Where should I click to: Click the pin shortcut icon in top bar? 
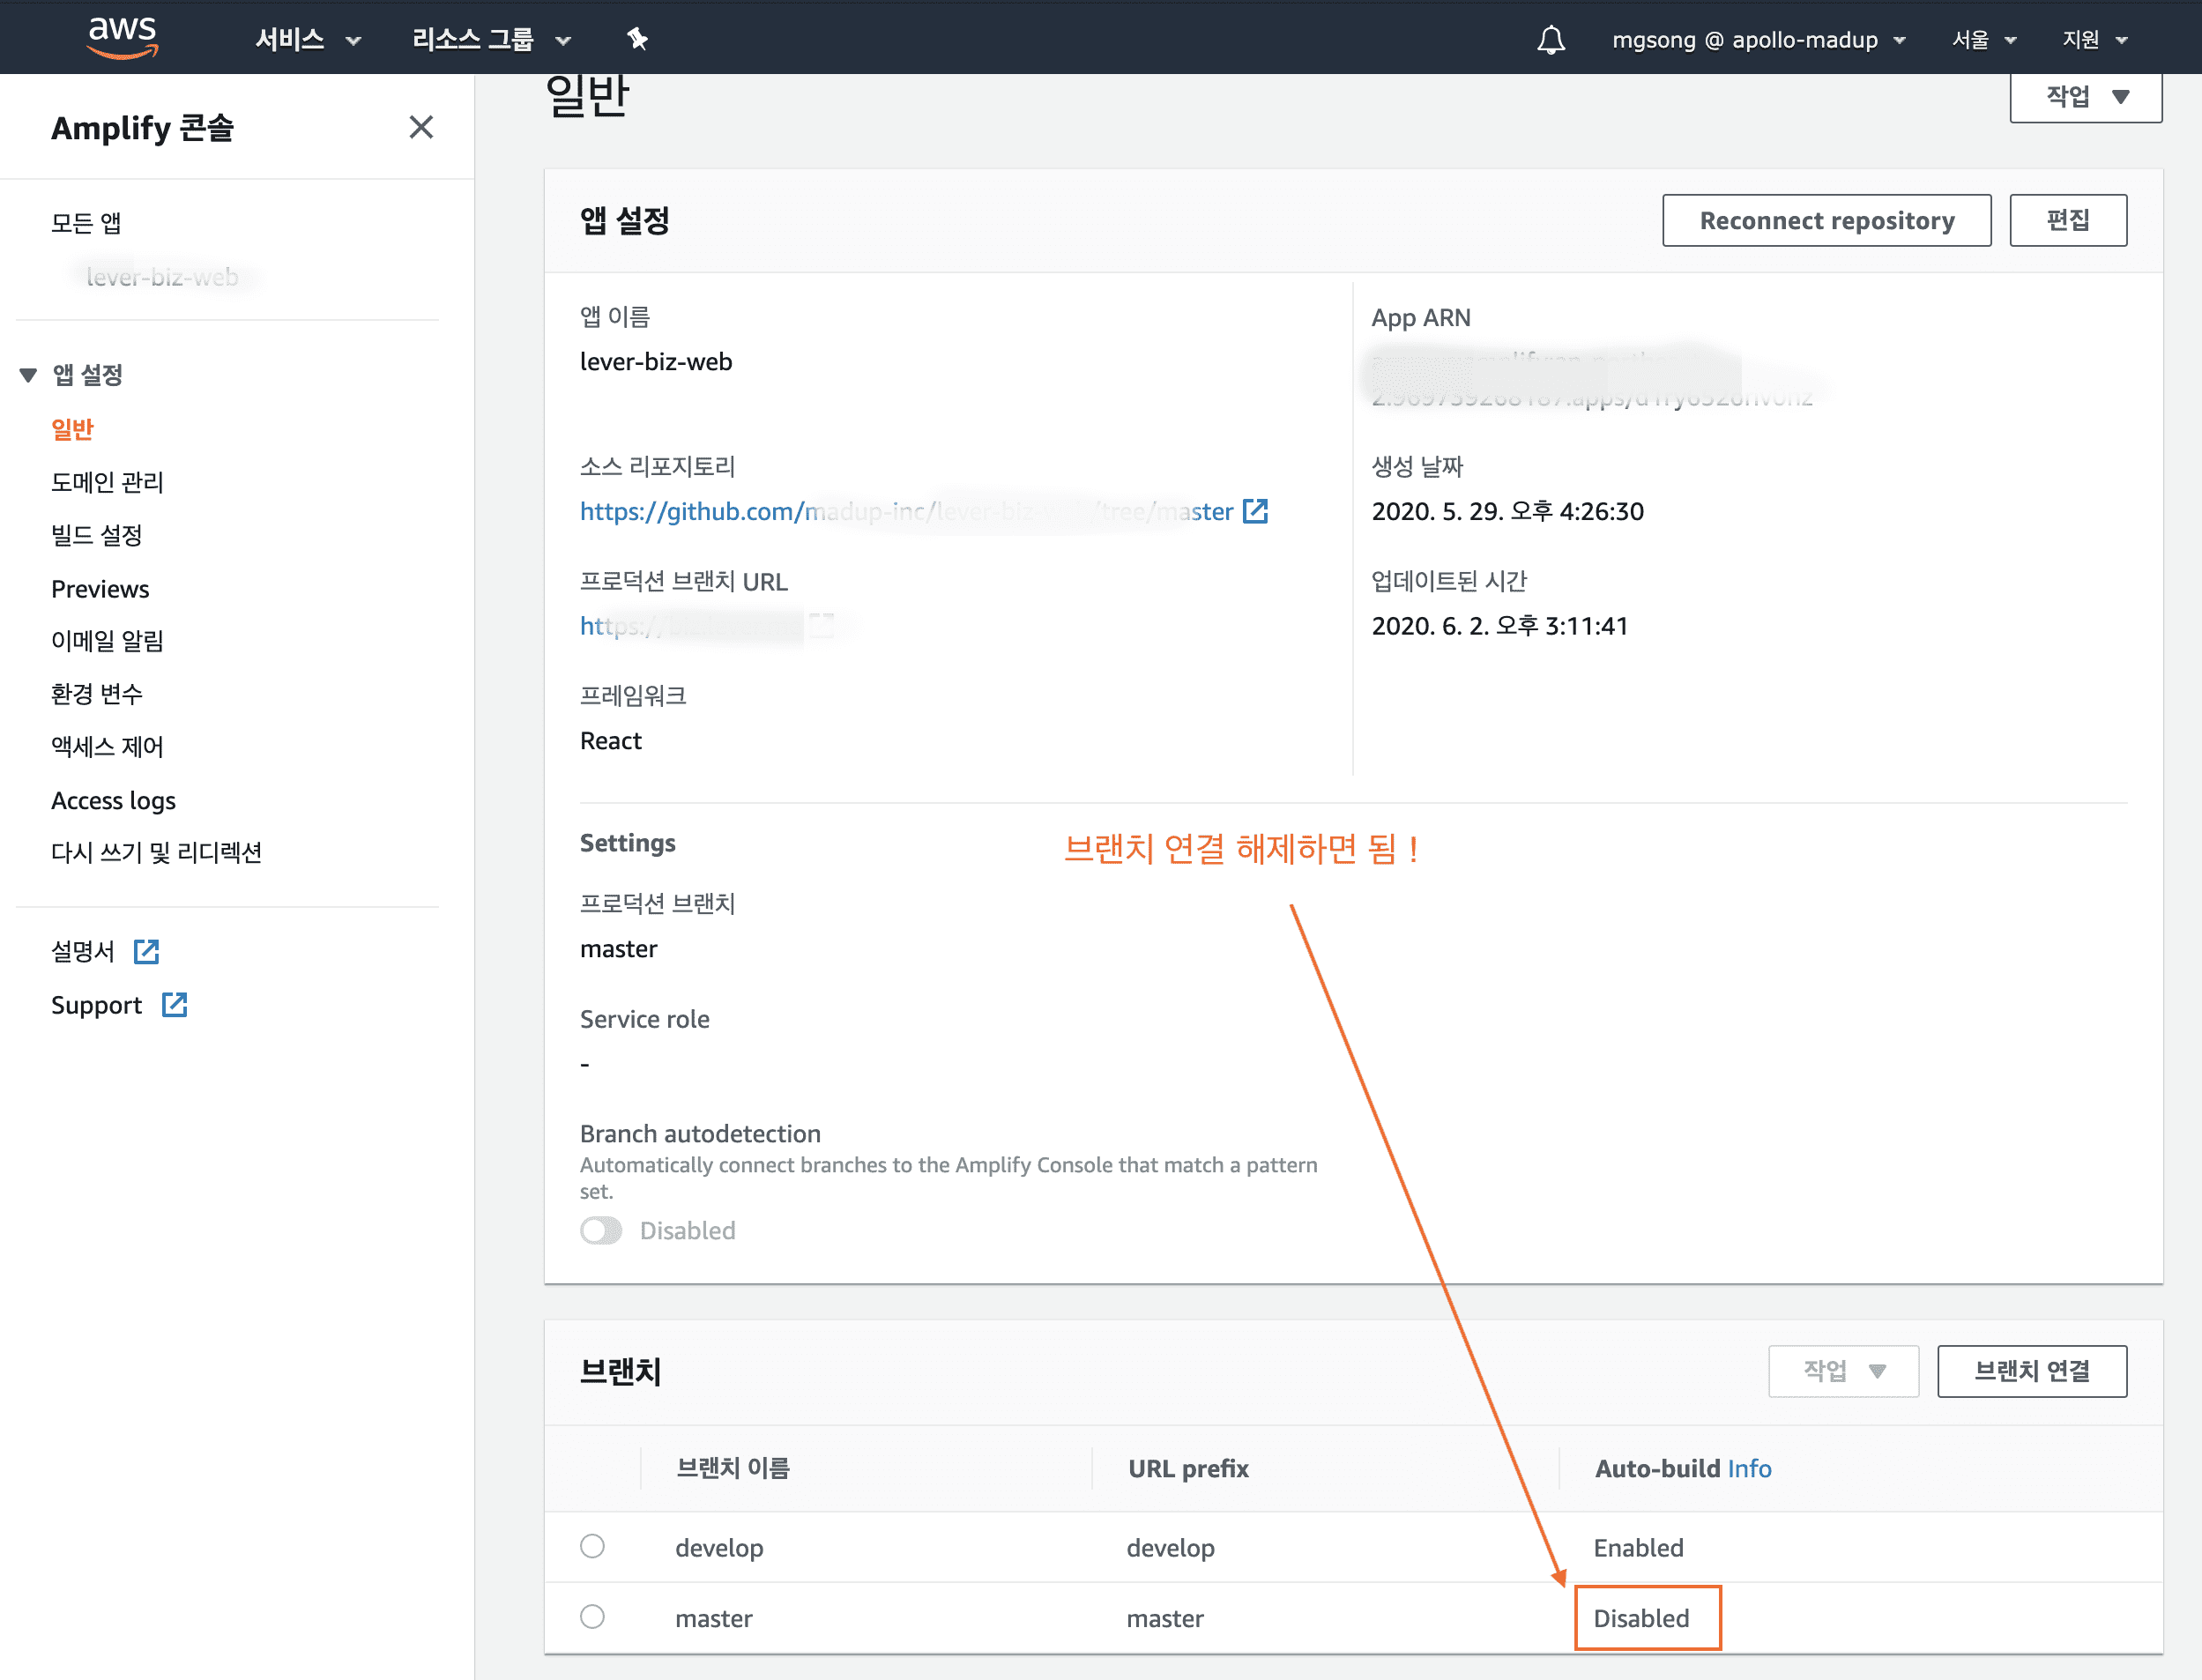point(637,39)
